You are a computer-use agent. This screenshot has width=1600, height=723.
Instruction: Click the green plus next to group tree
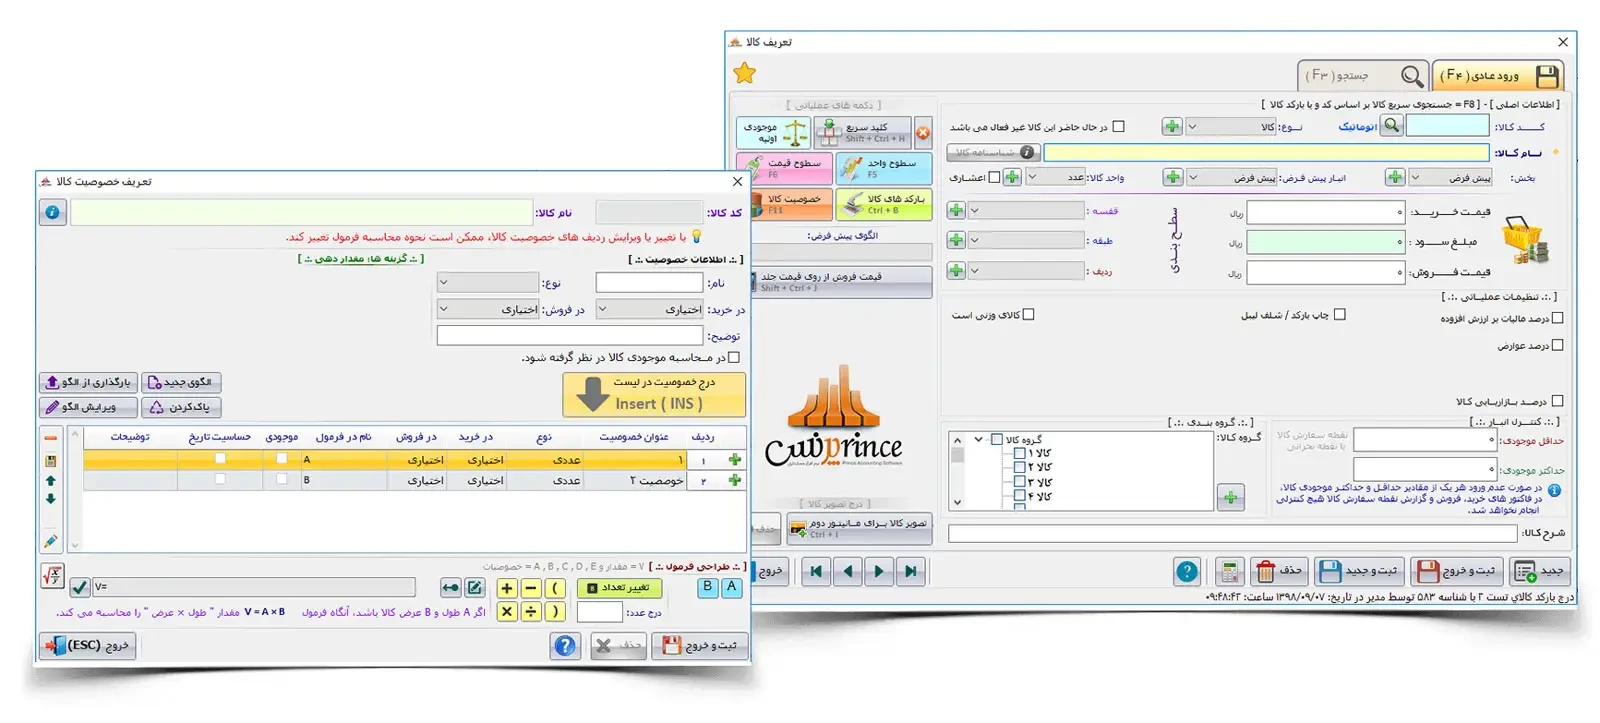coord(1230,497)
